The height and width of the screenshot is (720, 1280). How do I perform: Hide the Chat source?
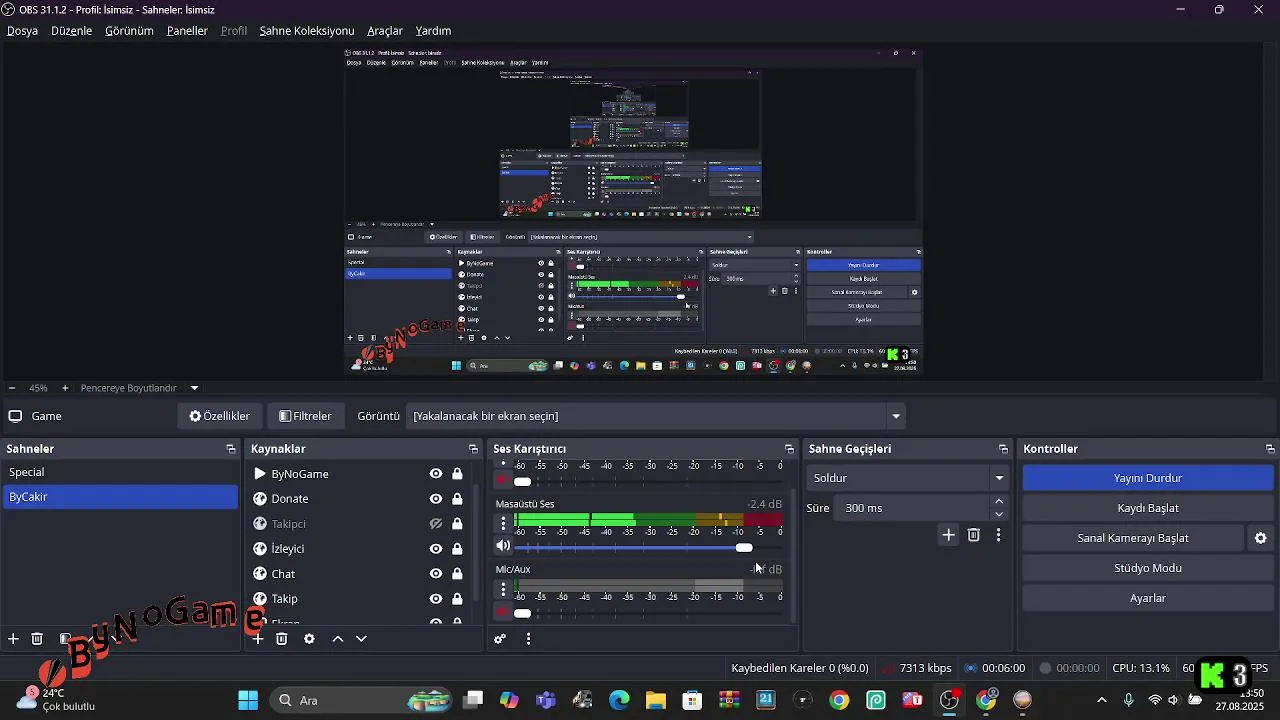(436, 574)
